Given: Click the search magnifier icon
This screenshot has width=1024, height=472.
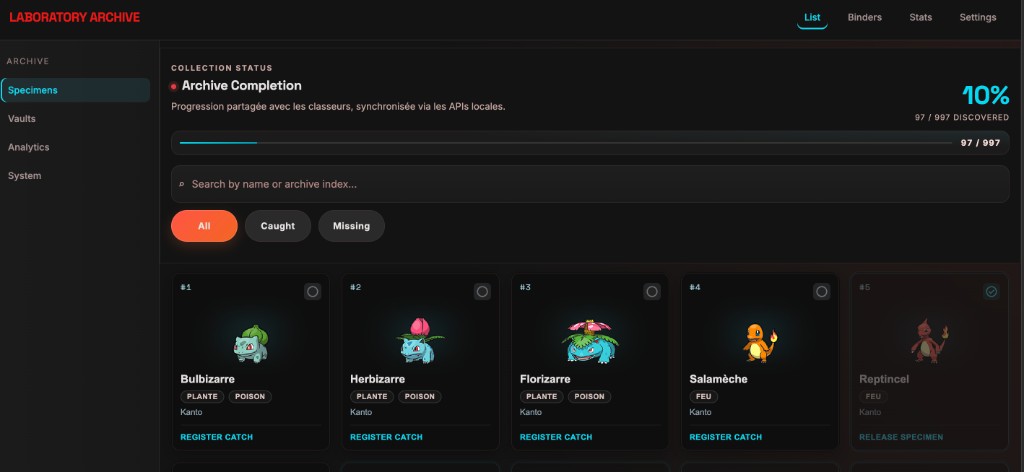Looking at the screenshot, I should click(x=182, y=185).
